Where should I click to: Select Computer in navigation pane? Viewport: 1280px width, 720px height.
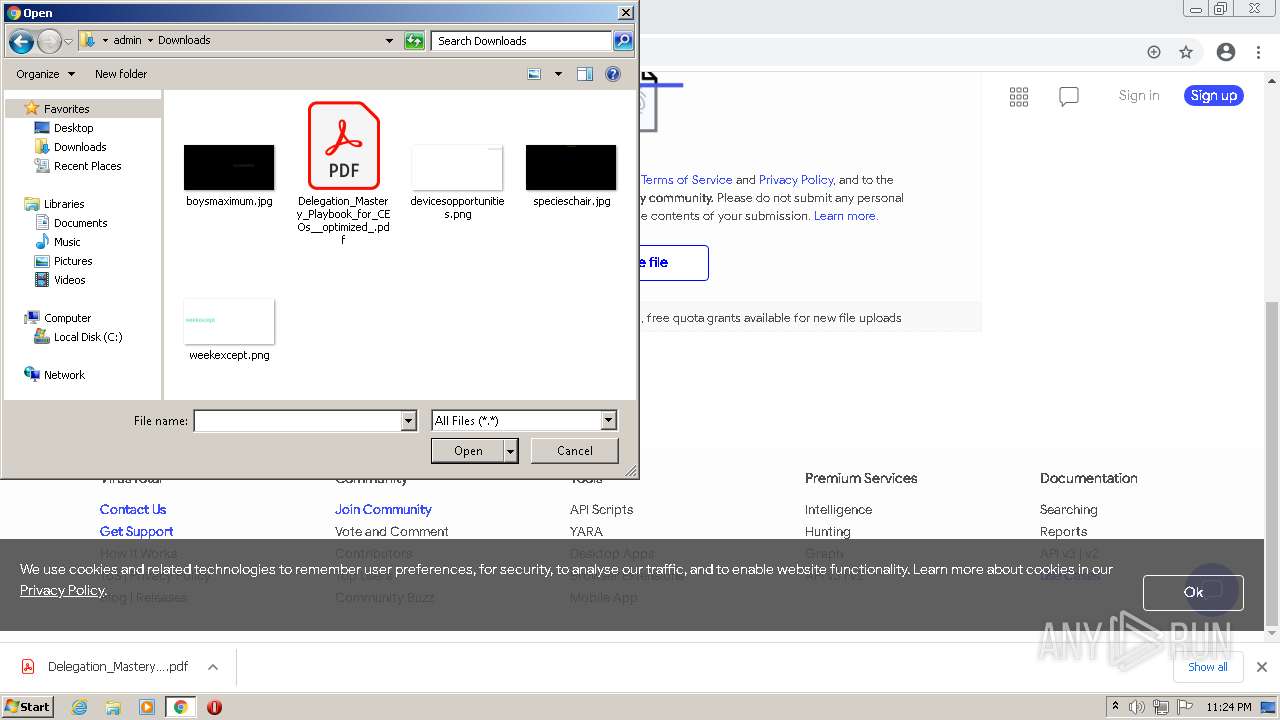67,318
